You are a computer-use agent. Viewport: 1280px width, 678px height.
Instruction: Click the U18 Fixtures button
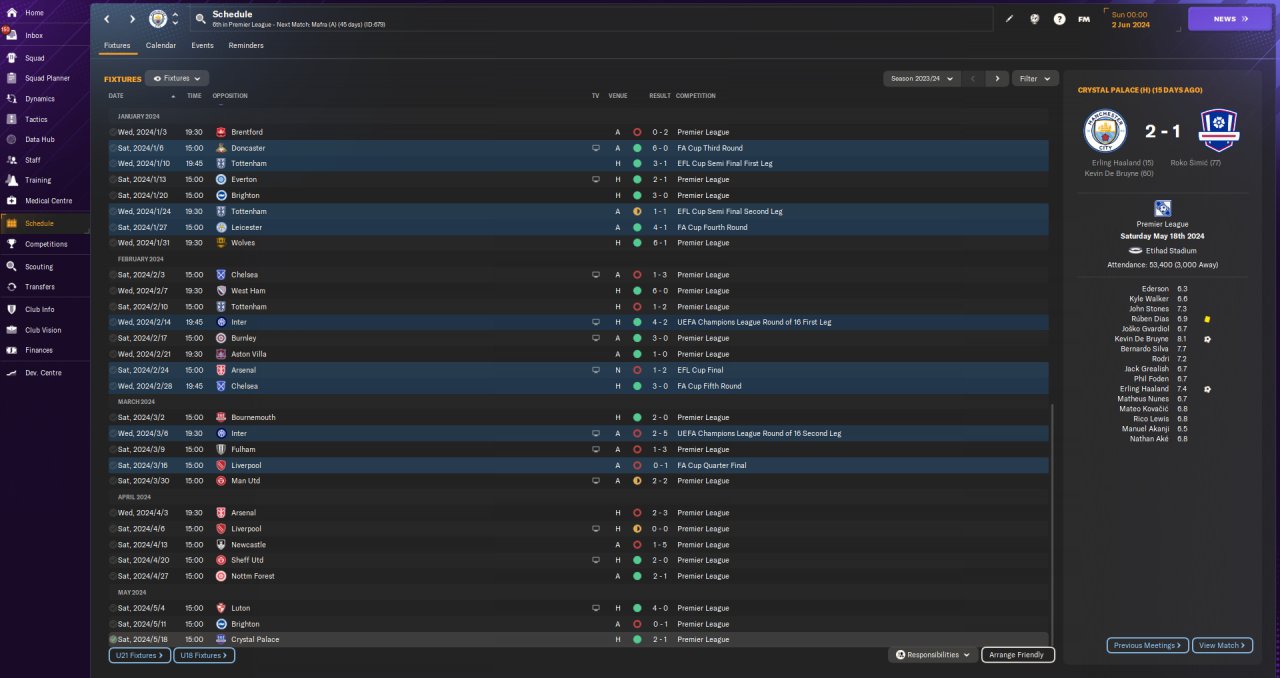point(204,655)
